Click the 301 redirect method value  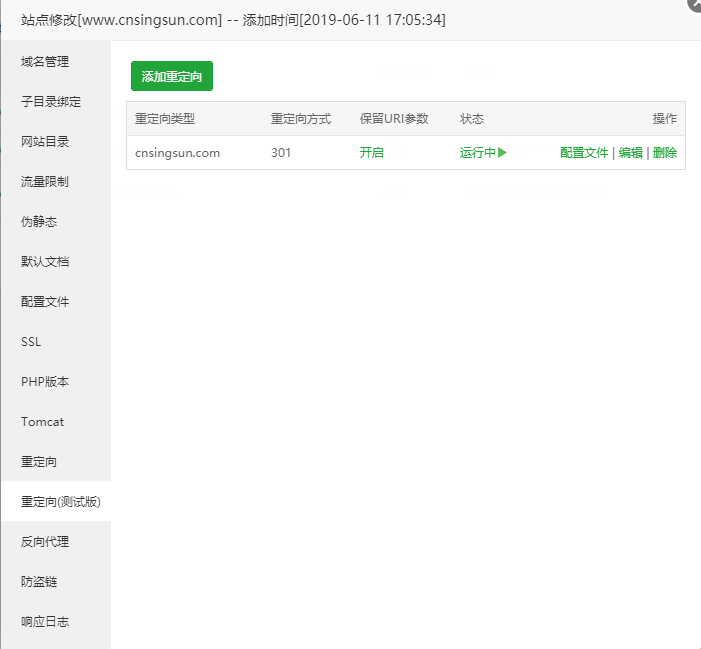point(281,153)
